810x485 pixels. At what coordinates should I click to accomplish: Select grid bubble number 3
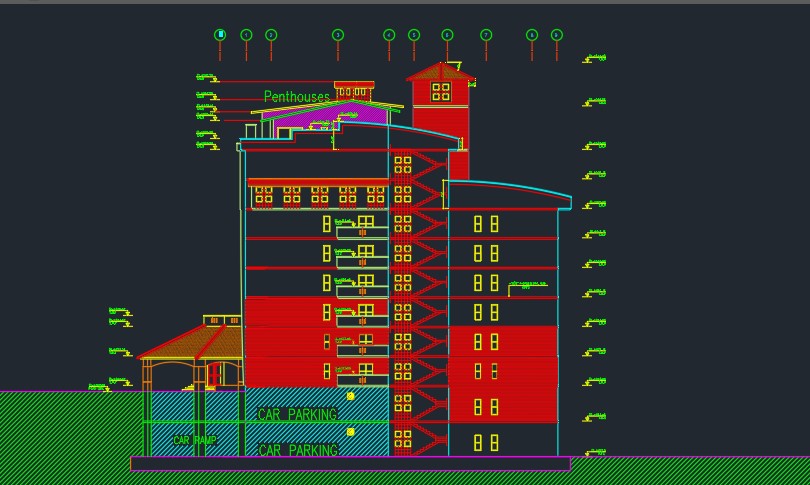[x=338, y=35]
